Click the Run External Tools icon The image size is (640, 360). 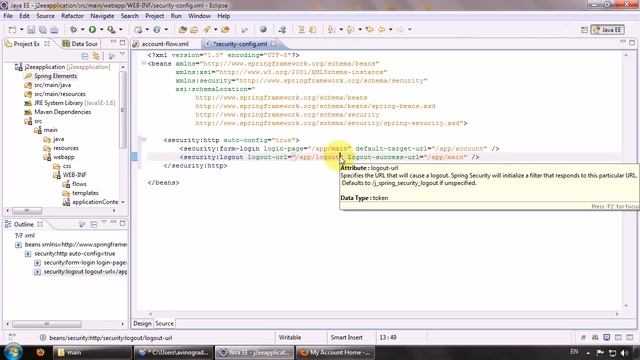(x=111, y=29)
